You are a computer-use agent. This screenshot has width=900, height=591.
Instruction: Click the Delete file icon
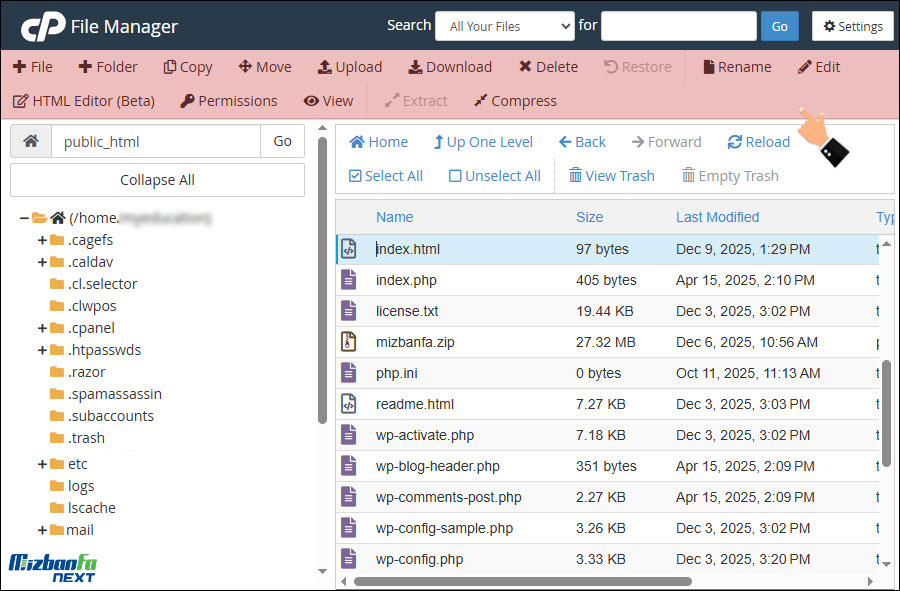click(525, 67)
